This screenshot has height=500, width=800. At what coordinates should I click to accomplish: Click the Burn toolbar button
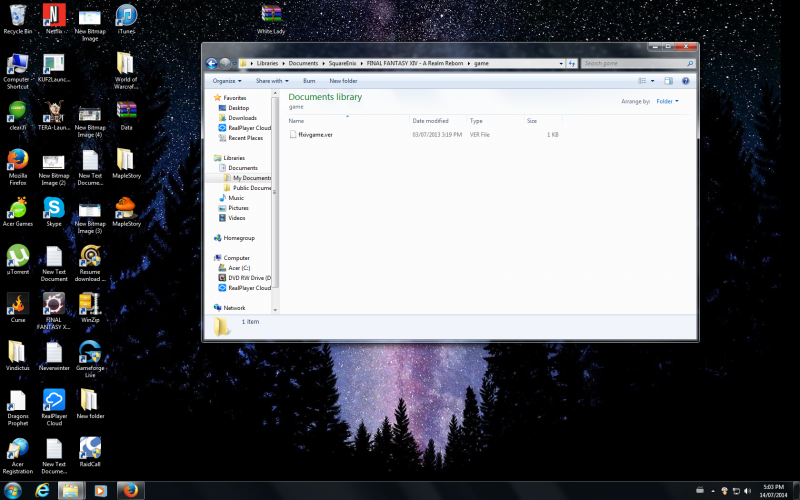click(309, 81)
